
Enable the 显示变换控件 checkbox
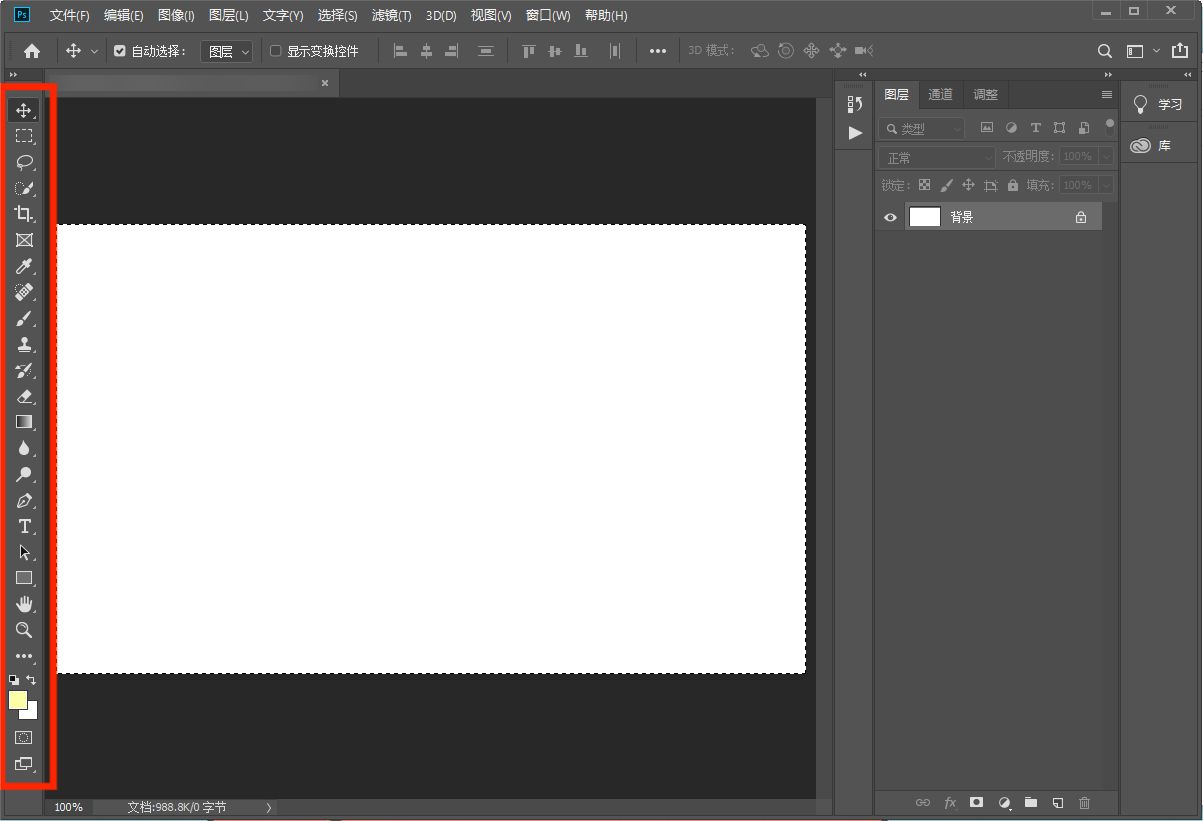tap(276, 51)
